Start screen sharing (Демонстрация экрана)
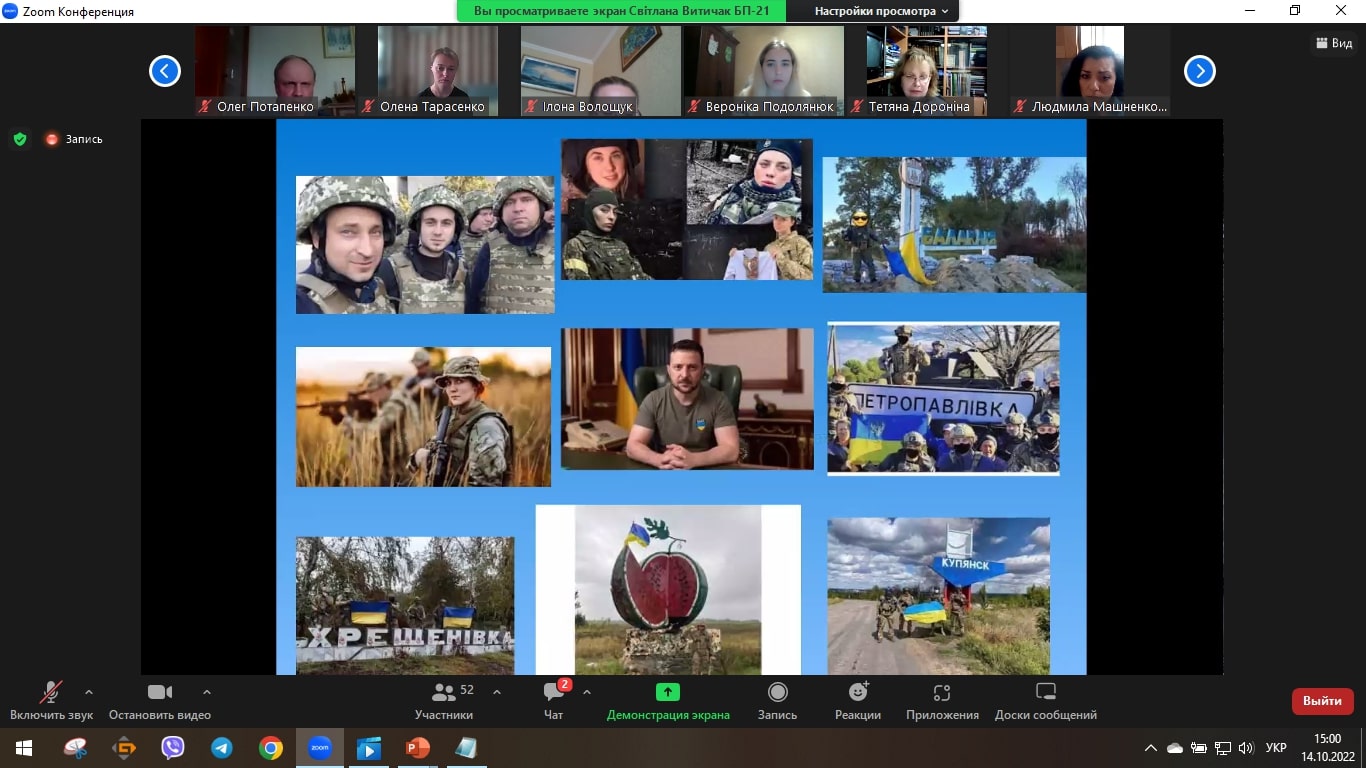 (x=668, y=700)
